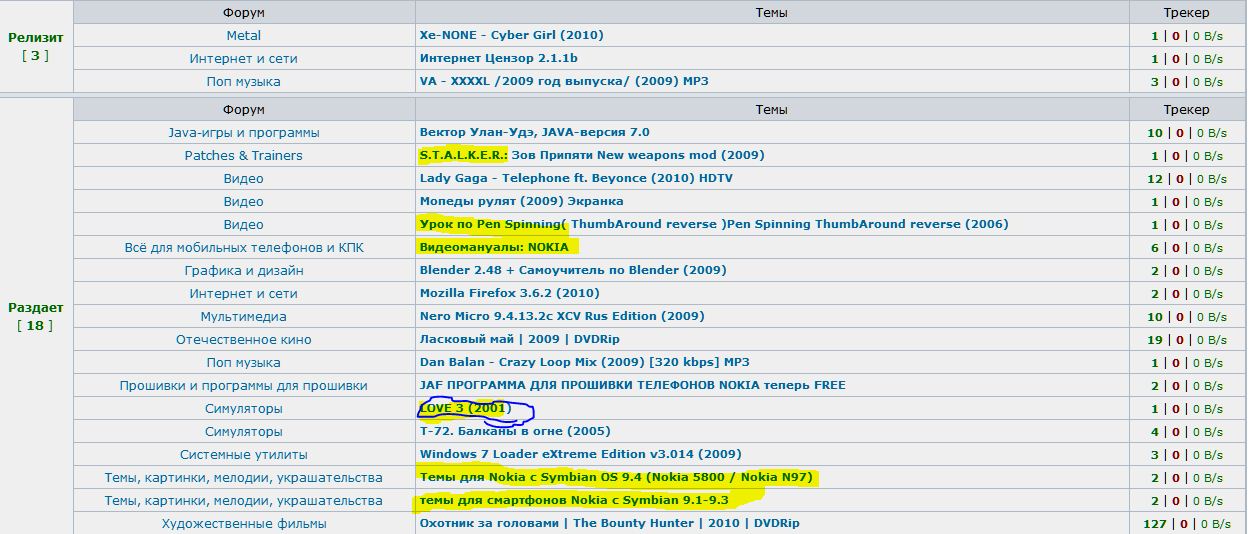Viewport: 1250px width, 534px height.
Task: Select tracker stats in VA - XXXXL row
Action: coord(1187,81)
